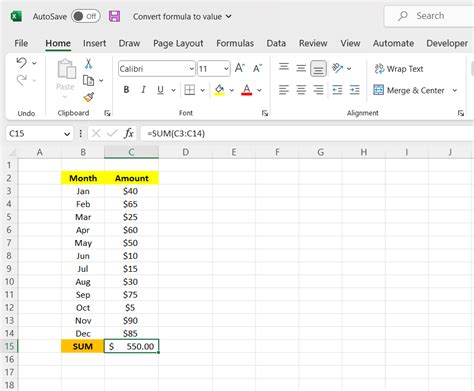Click the Merge & Center button
Image resolution: width=474 pixels, height=391 pixels.
pos(409,90)
